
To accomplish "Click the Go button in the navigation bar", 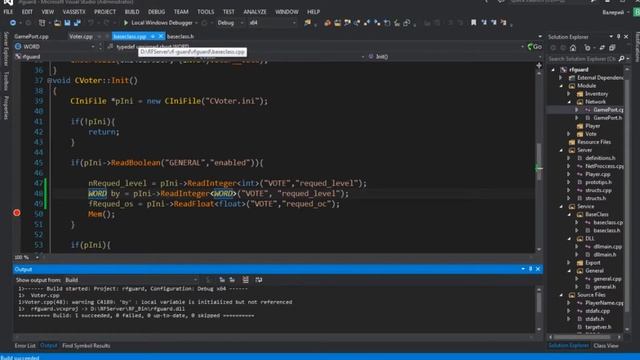I will 535,47.
